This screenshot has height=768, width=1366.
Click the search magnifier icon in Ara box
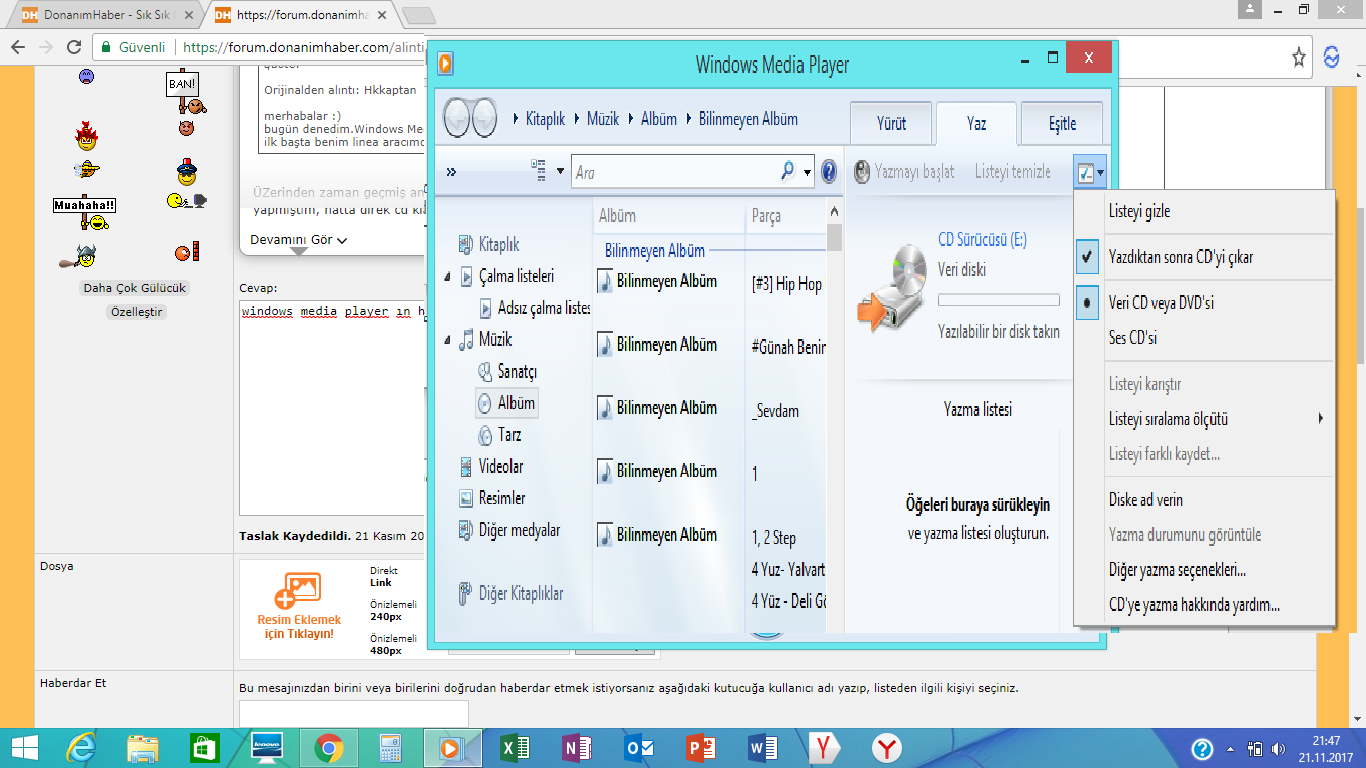click(x=788, y=172)
